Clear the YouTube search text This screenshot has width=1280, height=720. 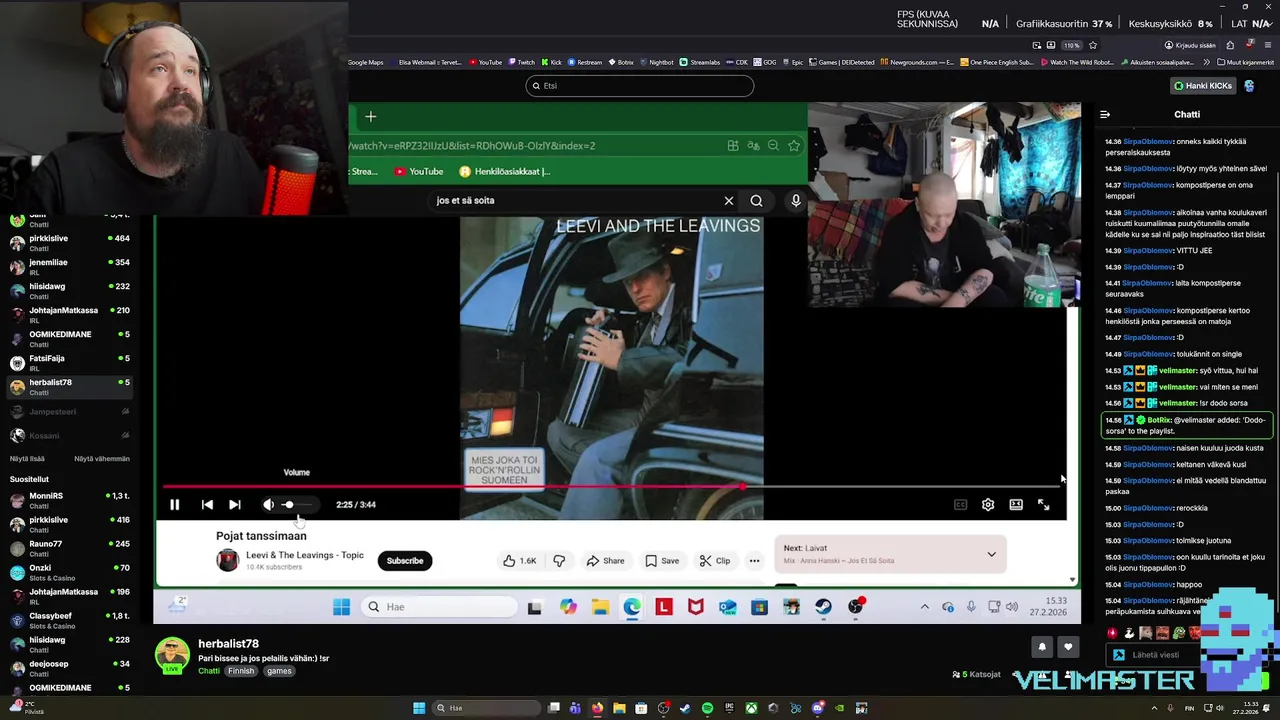click(729, 201)
